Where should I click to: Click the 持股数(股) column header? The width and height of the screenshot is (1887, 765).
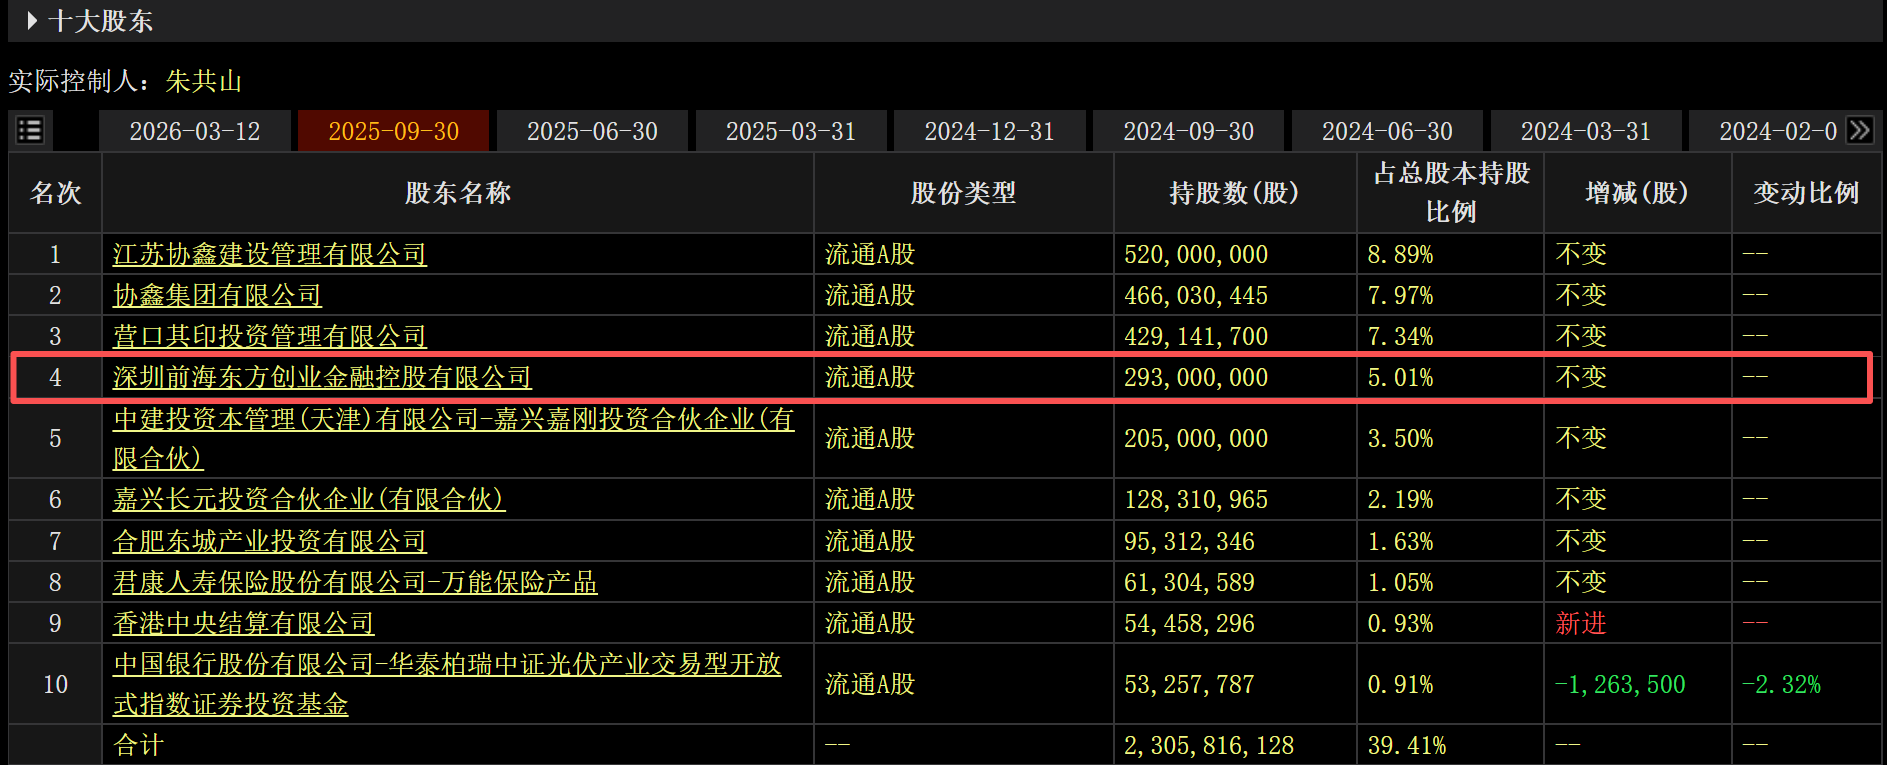tap(1234, 193)
